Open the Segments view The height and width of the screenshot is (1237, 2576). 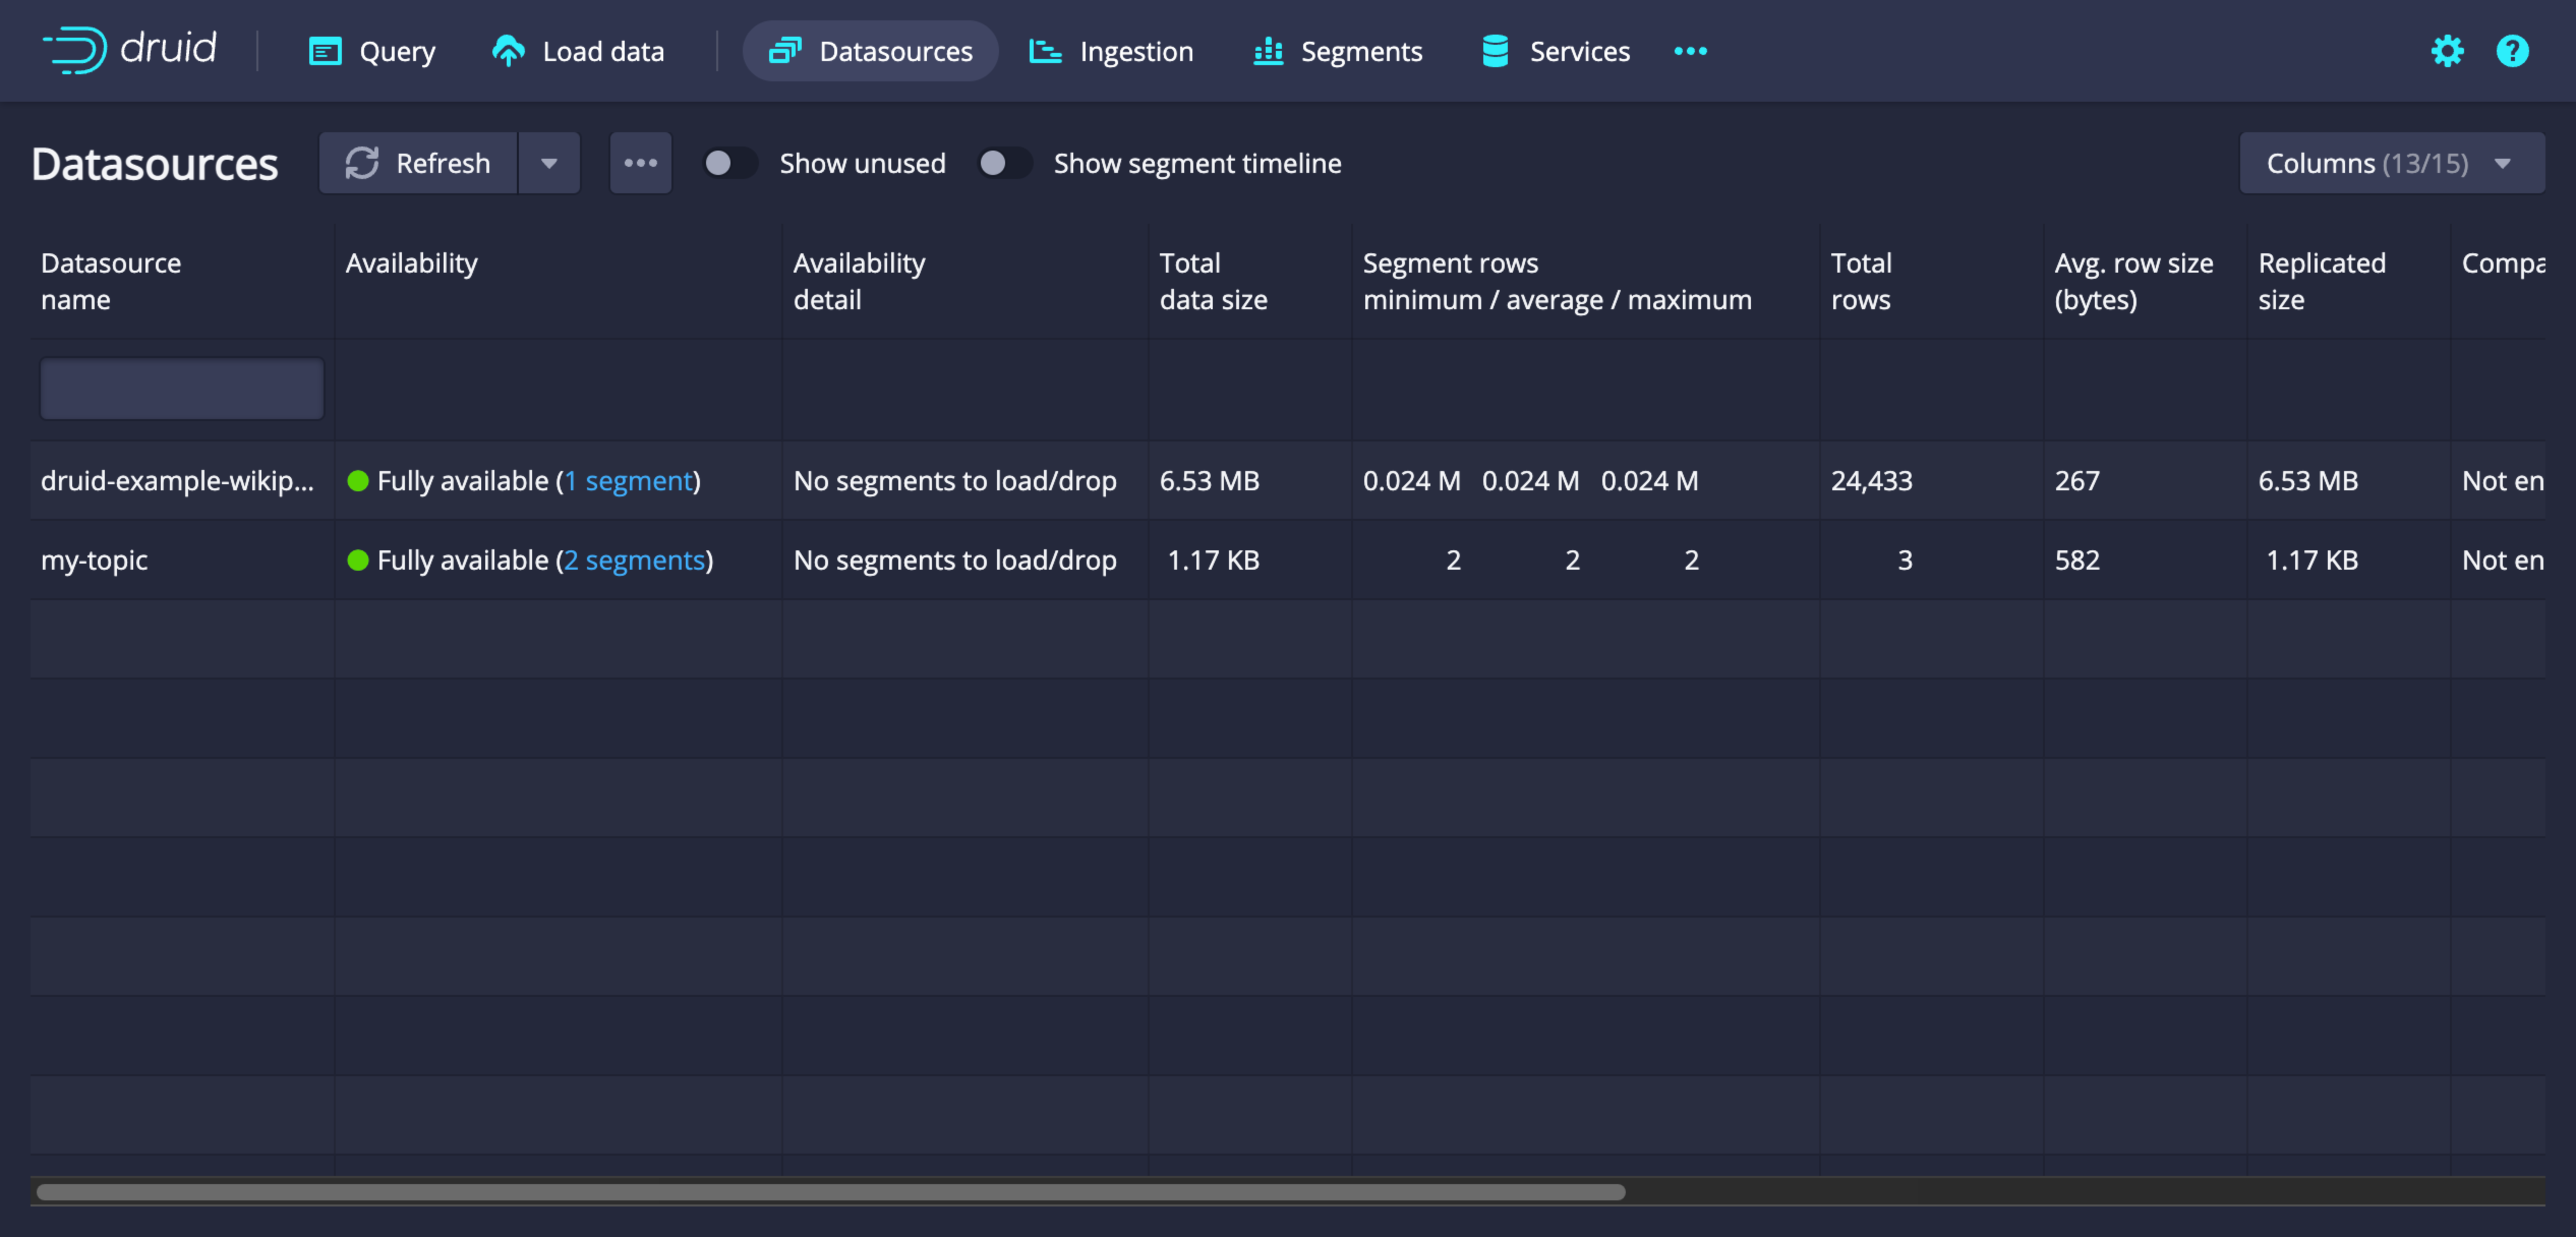(1337, 51)
